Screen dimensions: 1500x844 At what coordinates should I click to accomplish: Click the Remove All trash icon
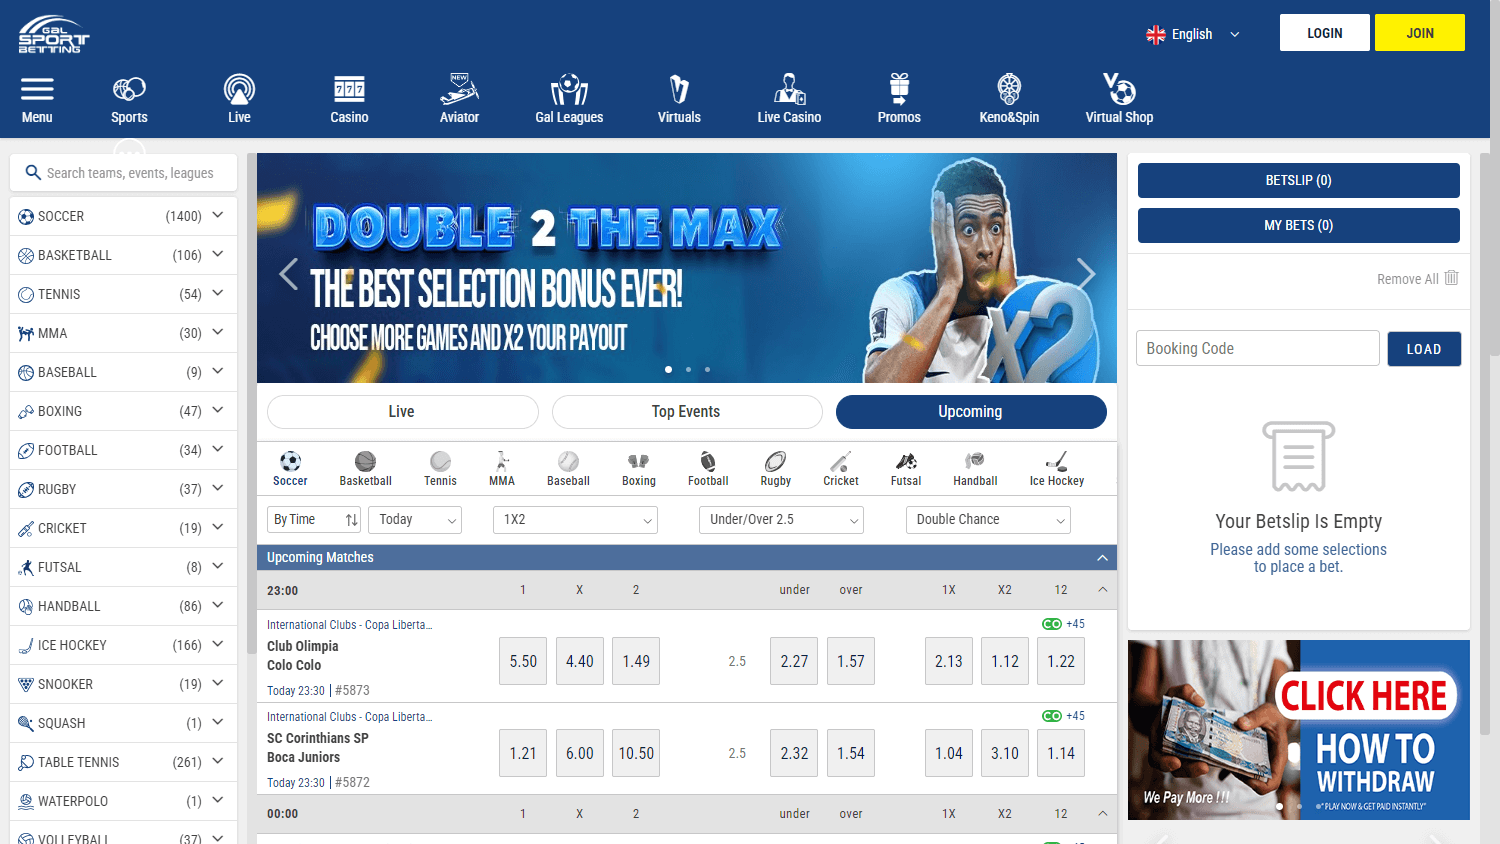click(1451, 278)
